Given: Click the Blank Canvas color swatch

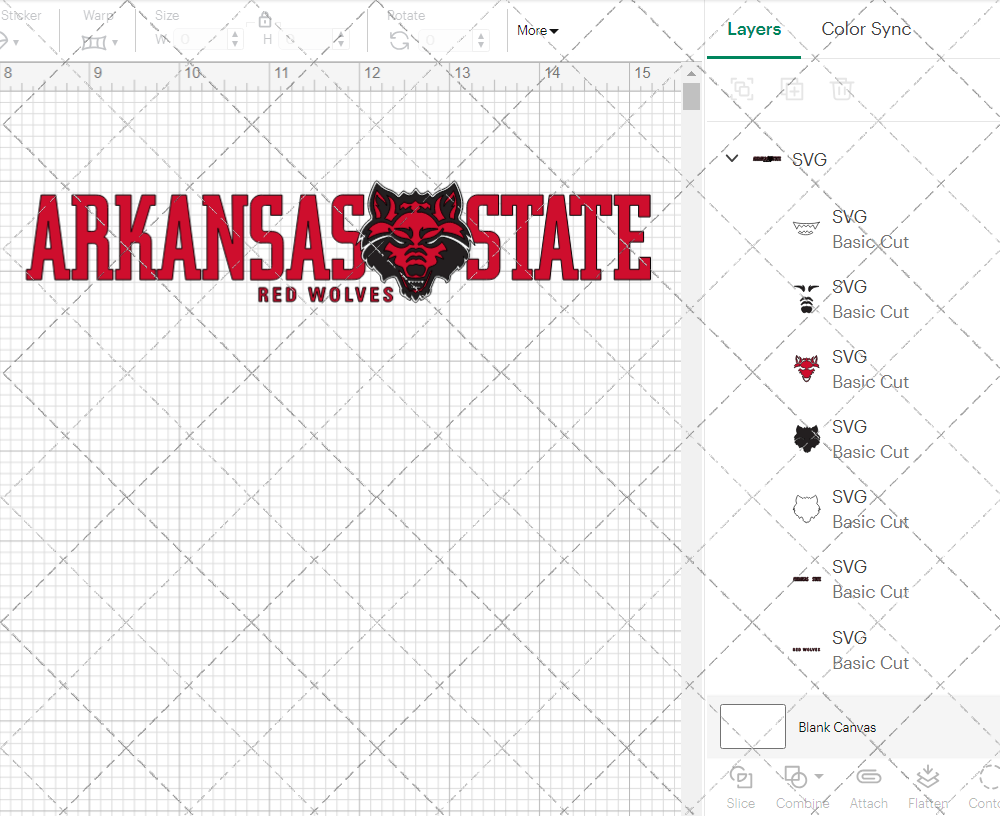Looking at the screenshot, I should pos(753,726).
